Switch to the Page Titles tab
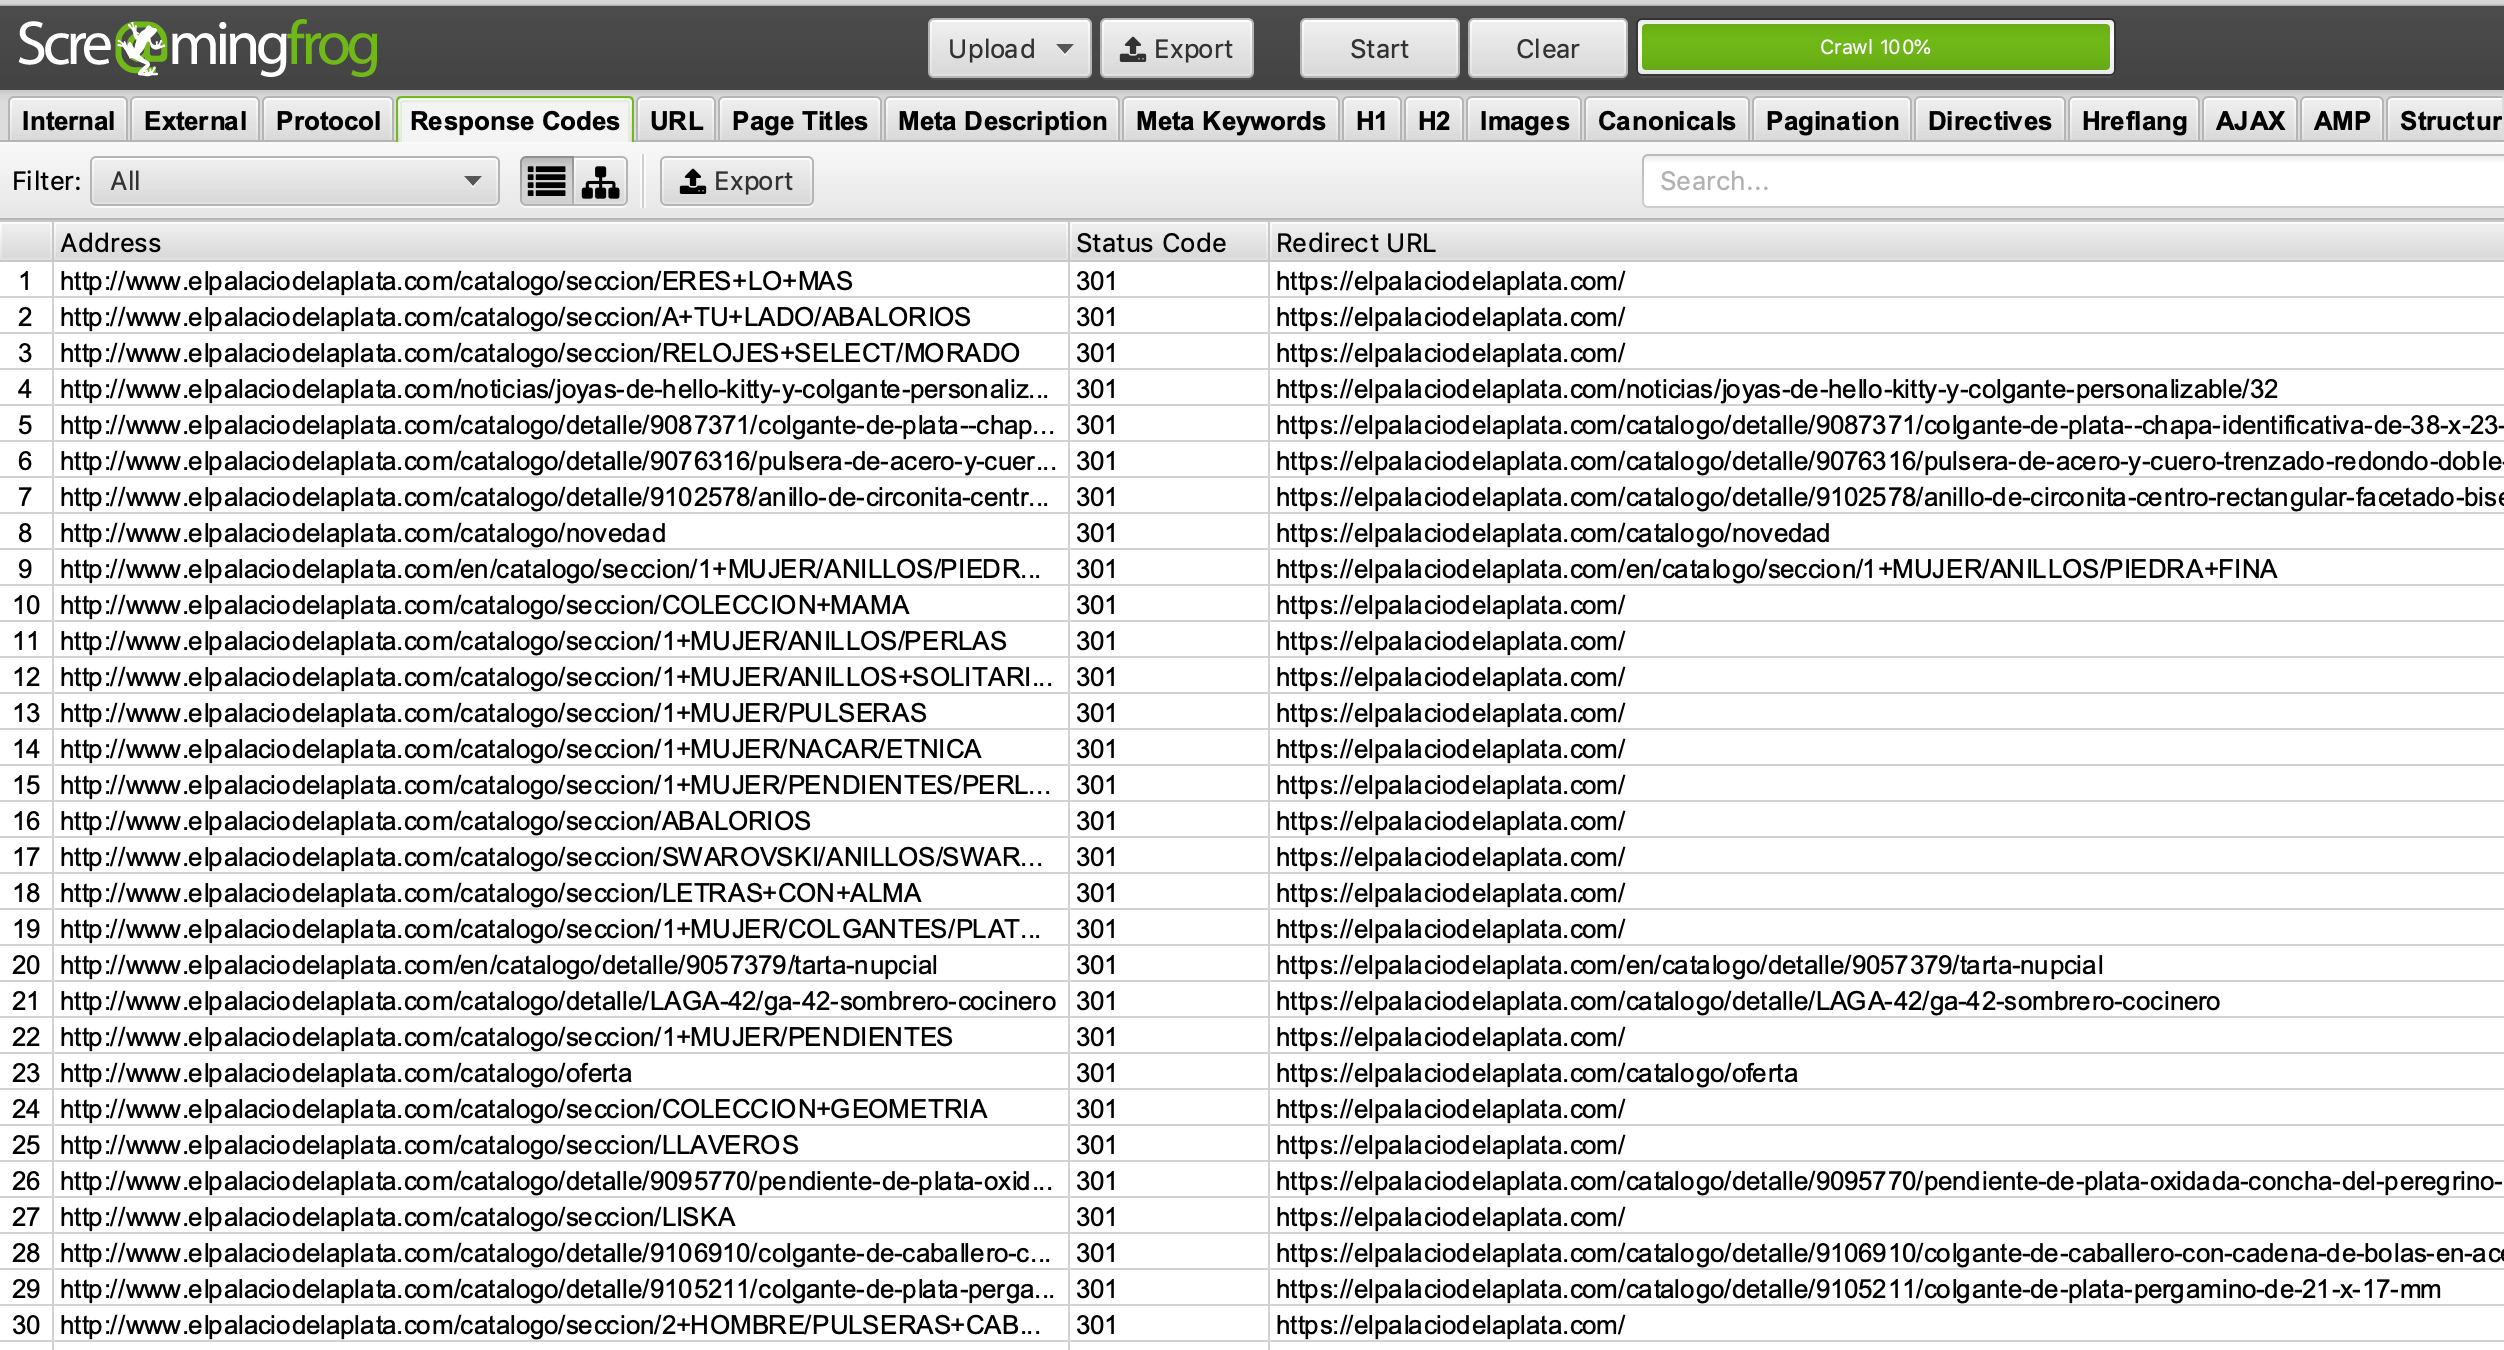Image resolution: width=2504 pixels, height=1350 pixels. click(799, 121)
